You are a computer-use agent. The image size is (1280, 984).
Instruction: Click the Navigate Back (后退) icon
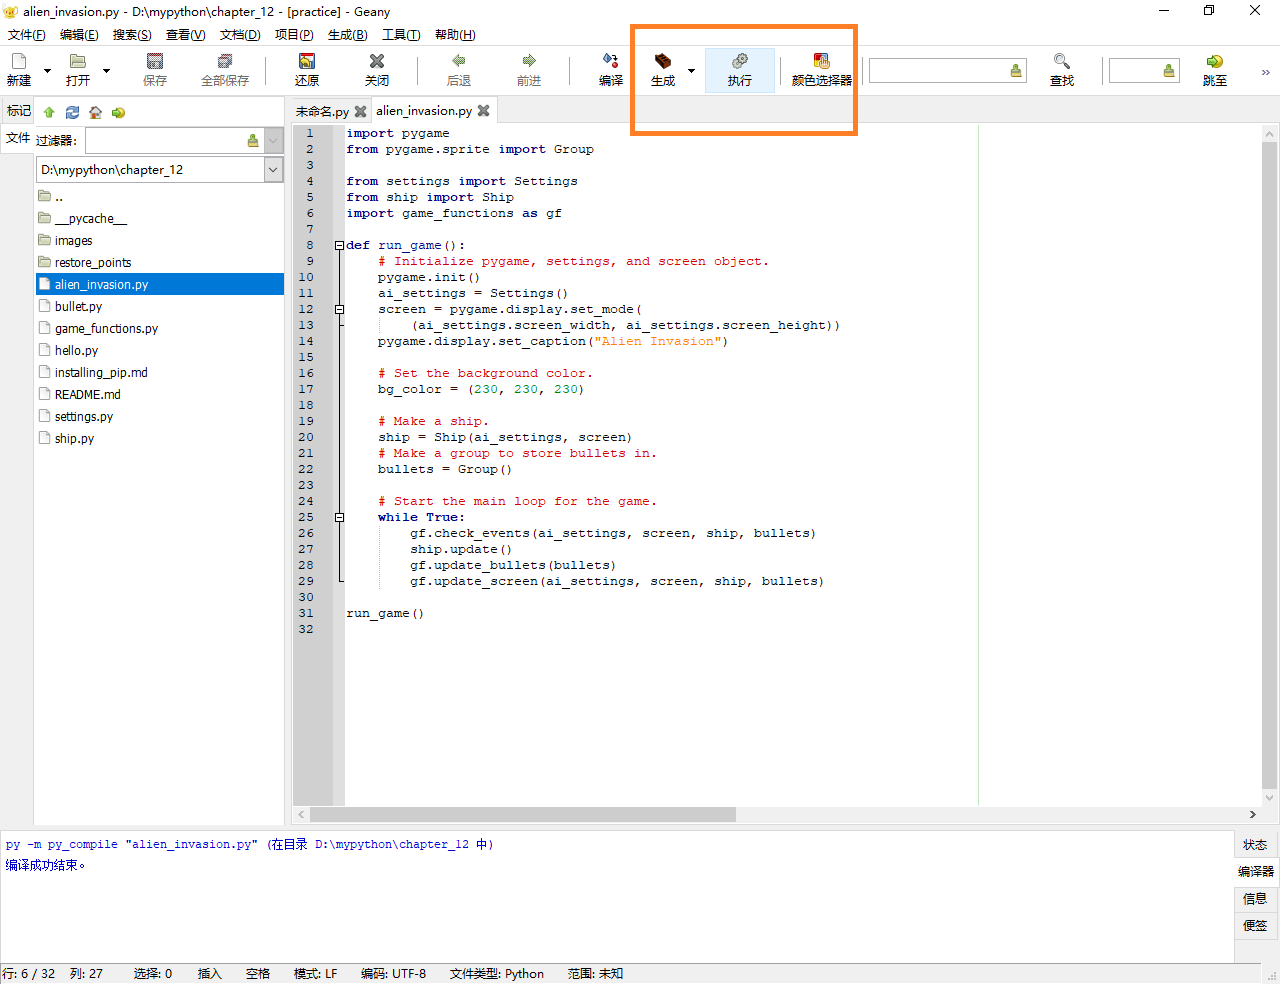[459, 62]
